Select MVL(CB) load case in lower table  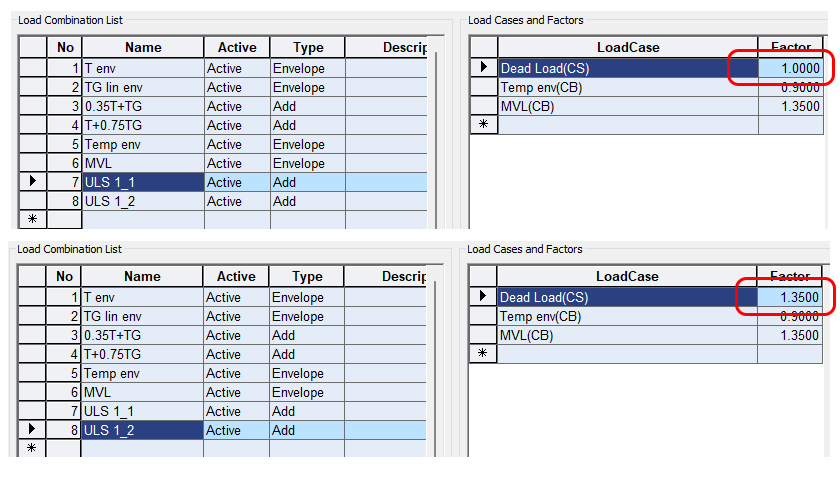(x=627, y=335)
